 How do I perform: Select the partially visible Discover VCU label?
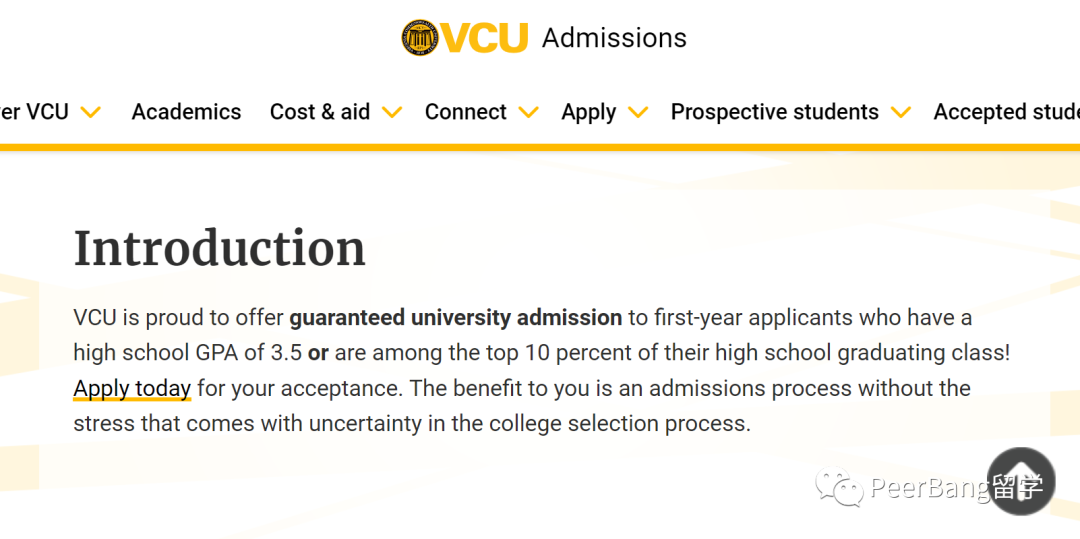point(34,112)
